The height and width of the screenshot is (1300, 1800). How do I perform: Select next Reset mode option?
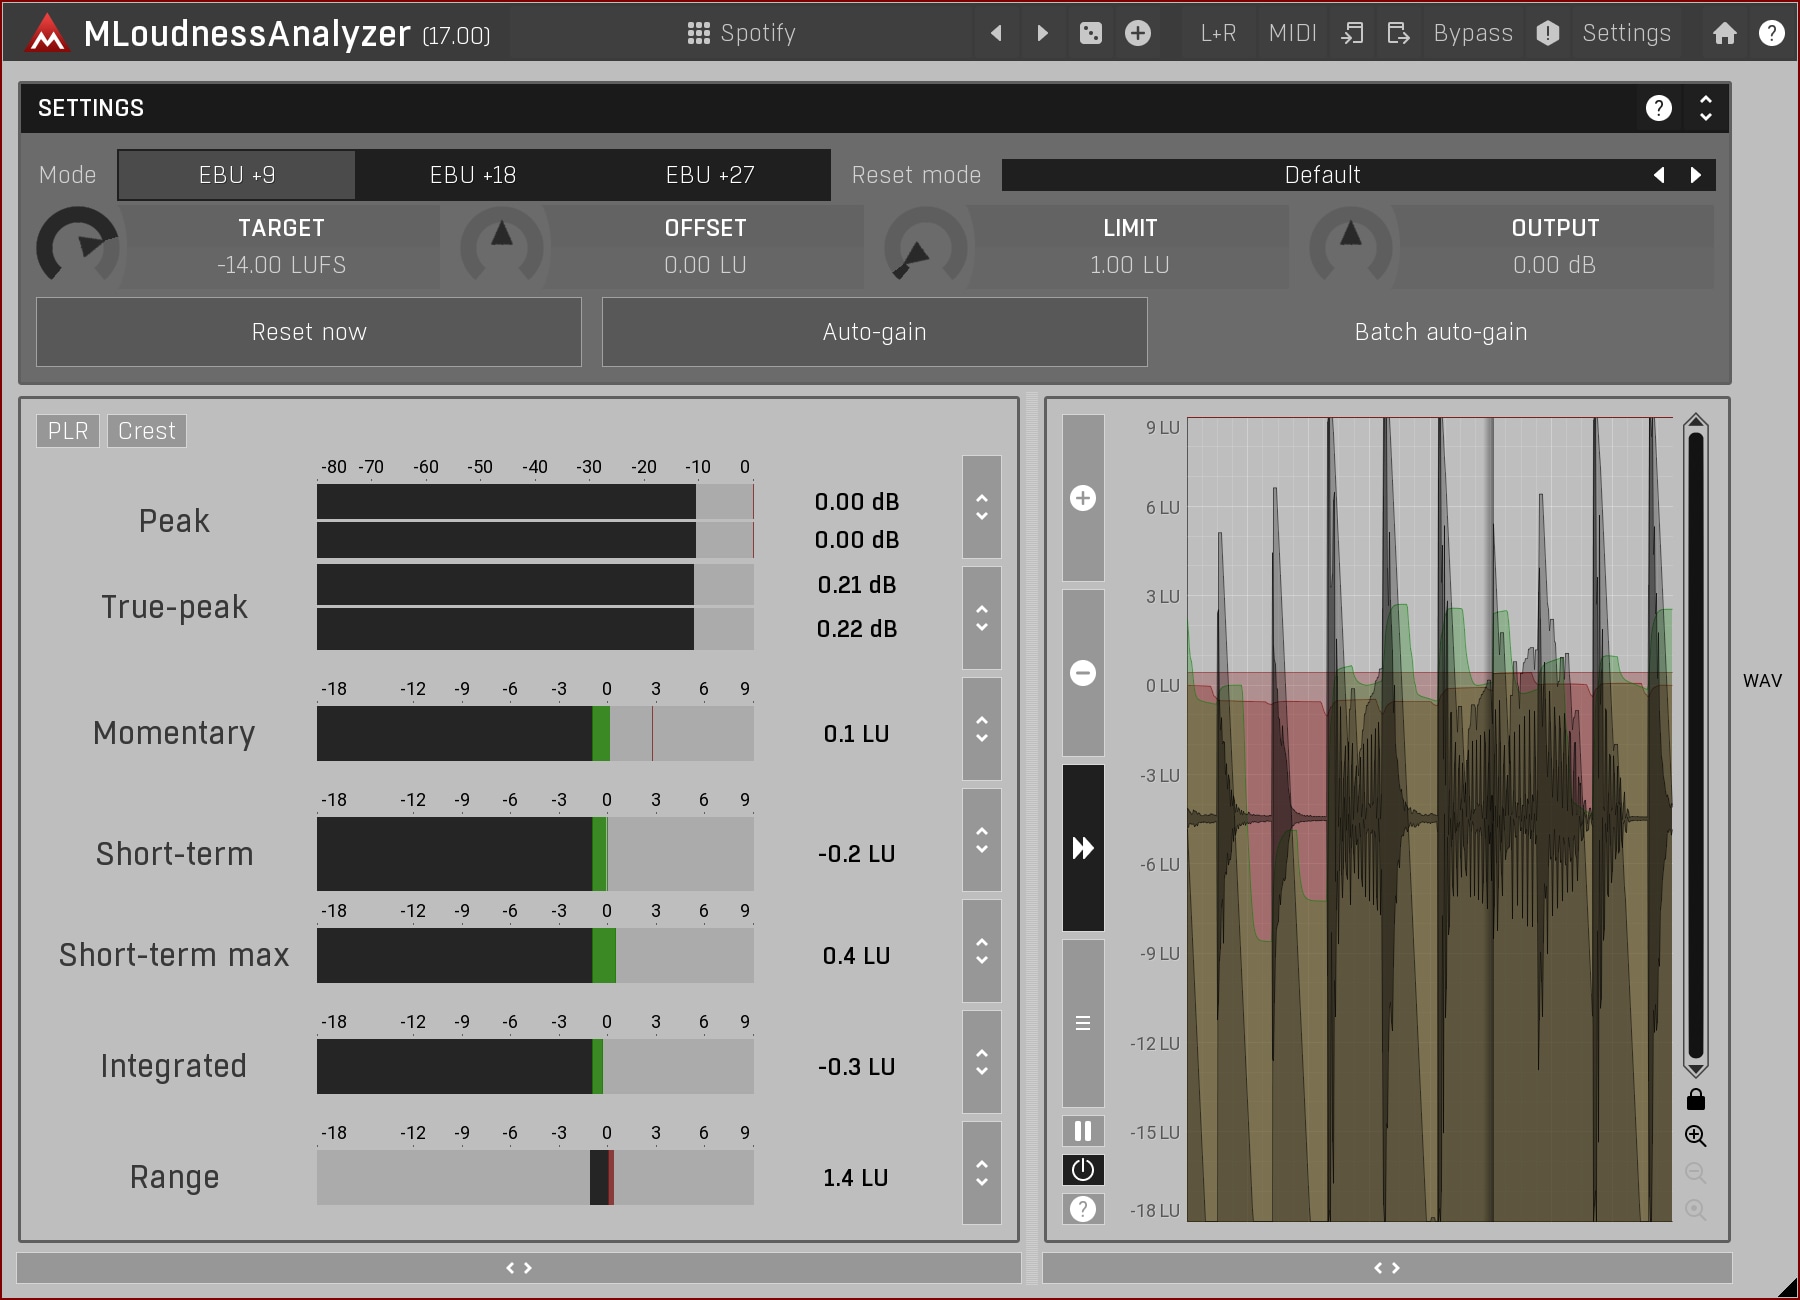tap(1696, 175)
